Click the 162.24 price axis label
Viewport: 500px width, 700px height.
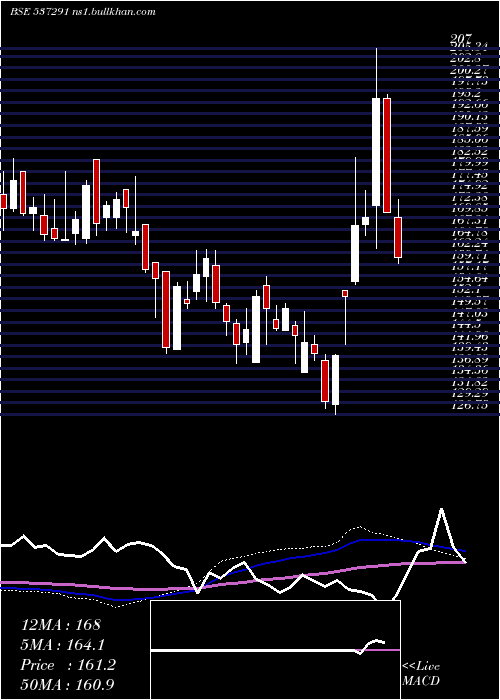(x=468, y=244)
